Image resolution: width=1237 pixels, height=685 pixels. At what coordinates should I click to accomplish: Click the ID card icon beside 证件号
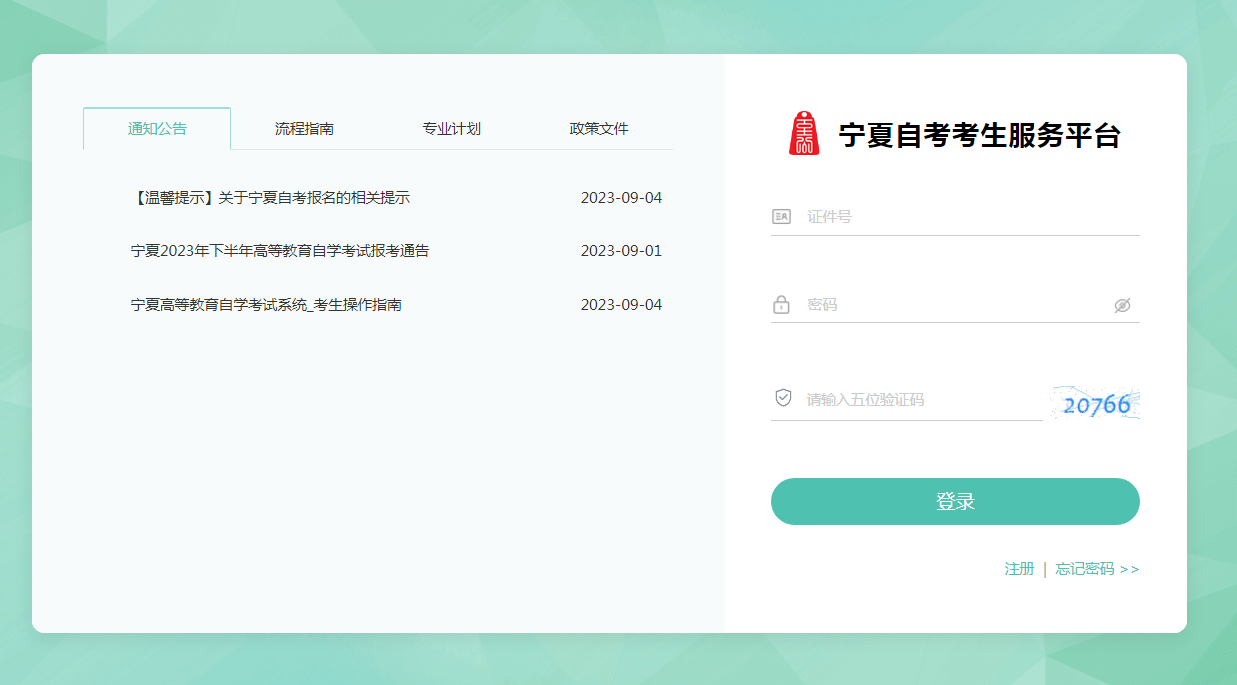pyautogui.click(x=781, y=216)
